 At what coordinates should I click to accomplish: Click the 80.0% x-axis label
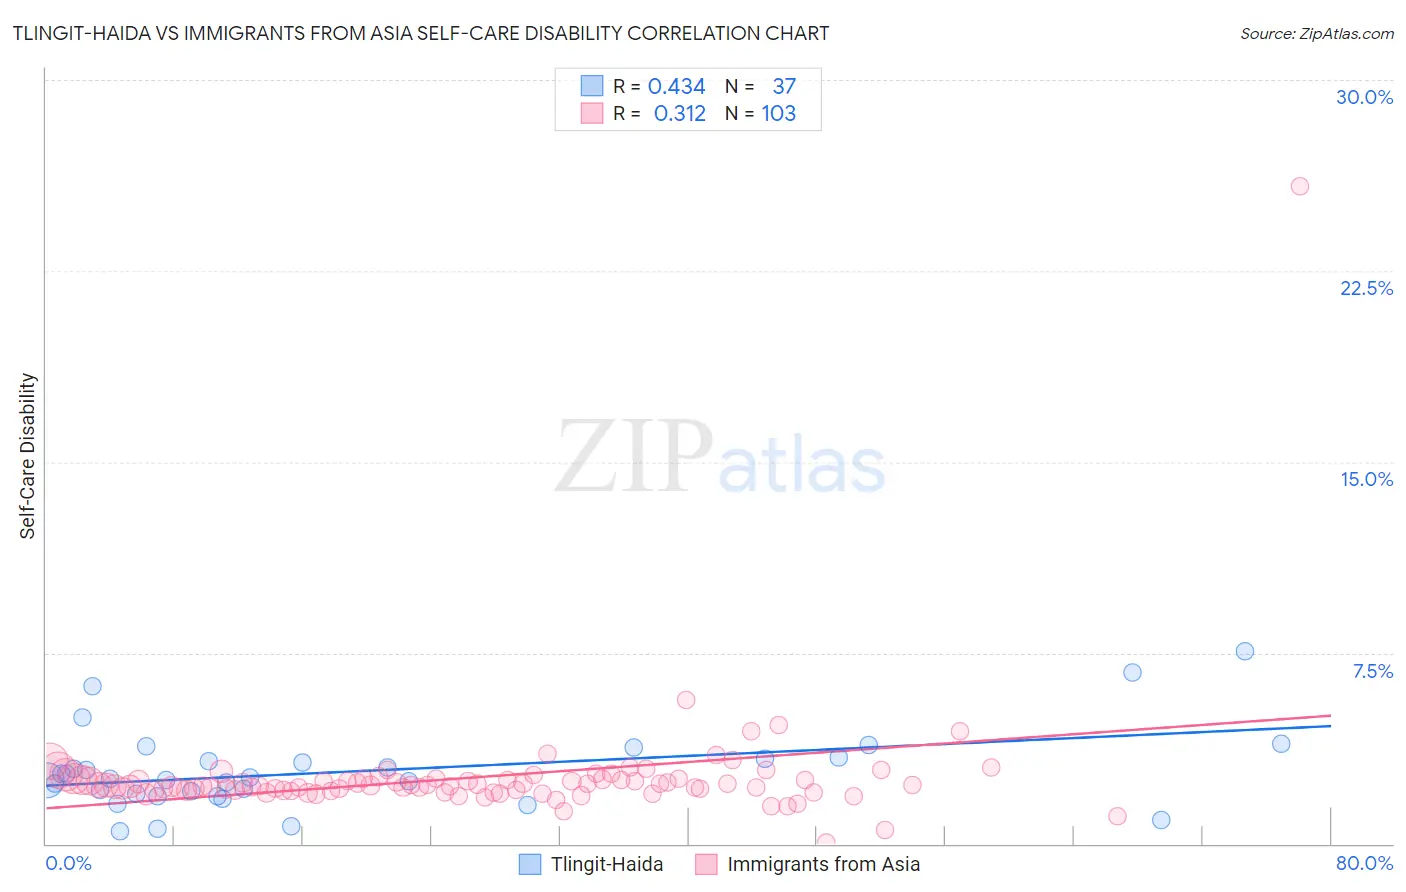click(1364, 863)
